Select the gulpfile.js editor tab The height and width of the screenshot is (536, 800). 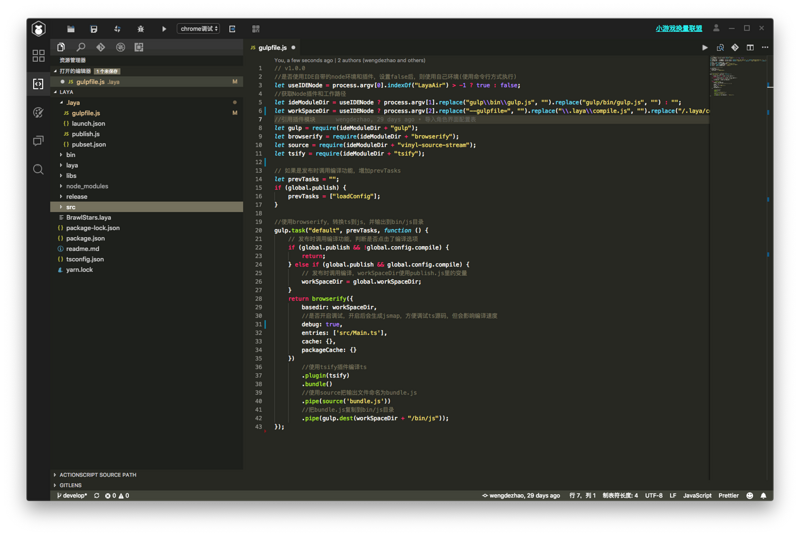[x=272, y=47]
